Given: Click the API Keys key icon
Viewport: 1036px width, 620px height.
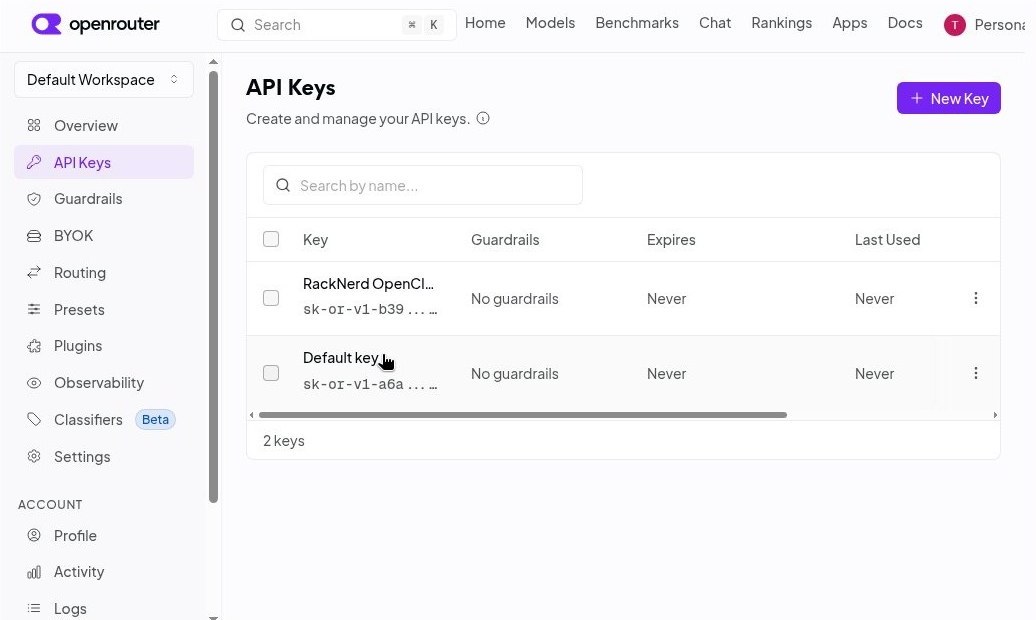Looking at the screenshot, I should pos(34,162).
